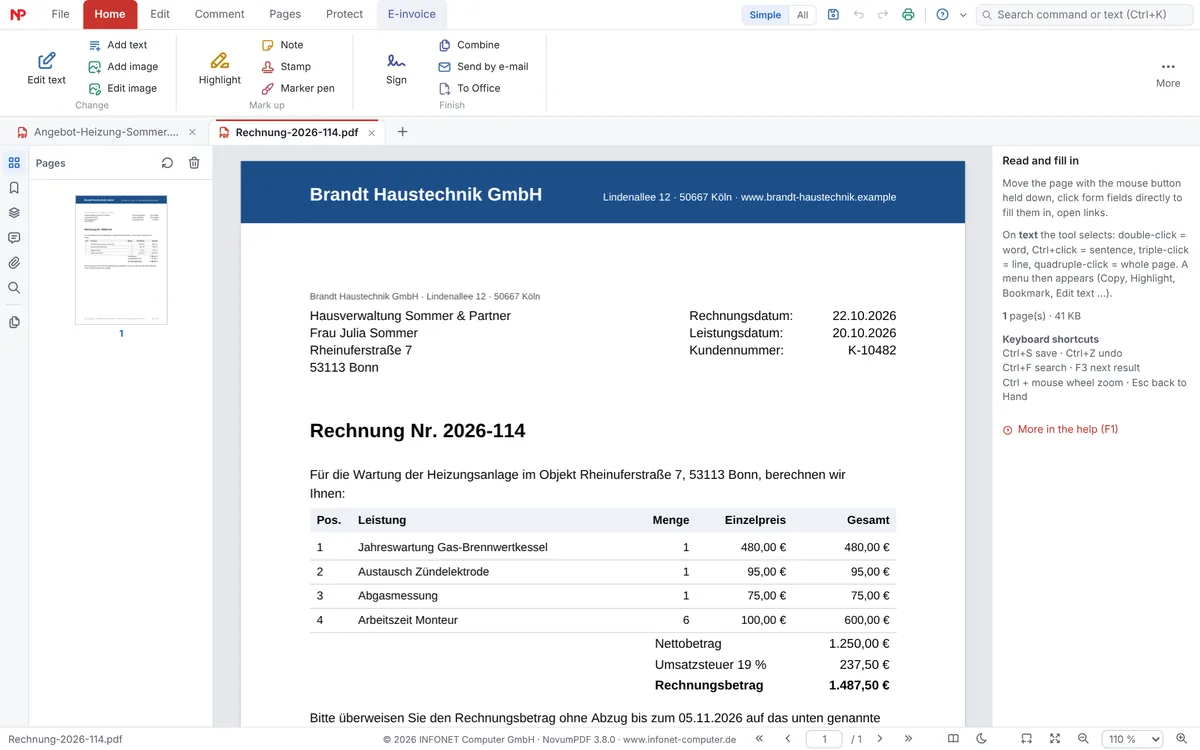Add a Note annotation
Image resolution: width=1200 pixels, height=750 pixels.
(282, 45)
